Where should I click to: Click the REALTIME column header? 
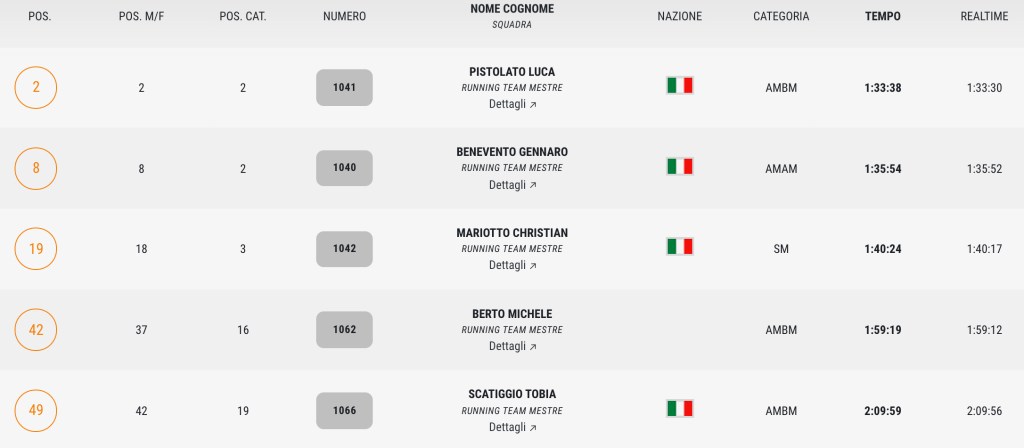coord(983,16)
